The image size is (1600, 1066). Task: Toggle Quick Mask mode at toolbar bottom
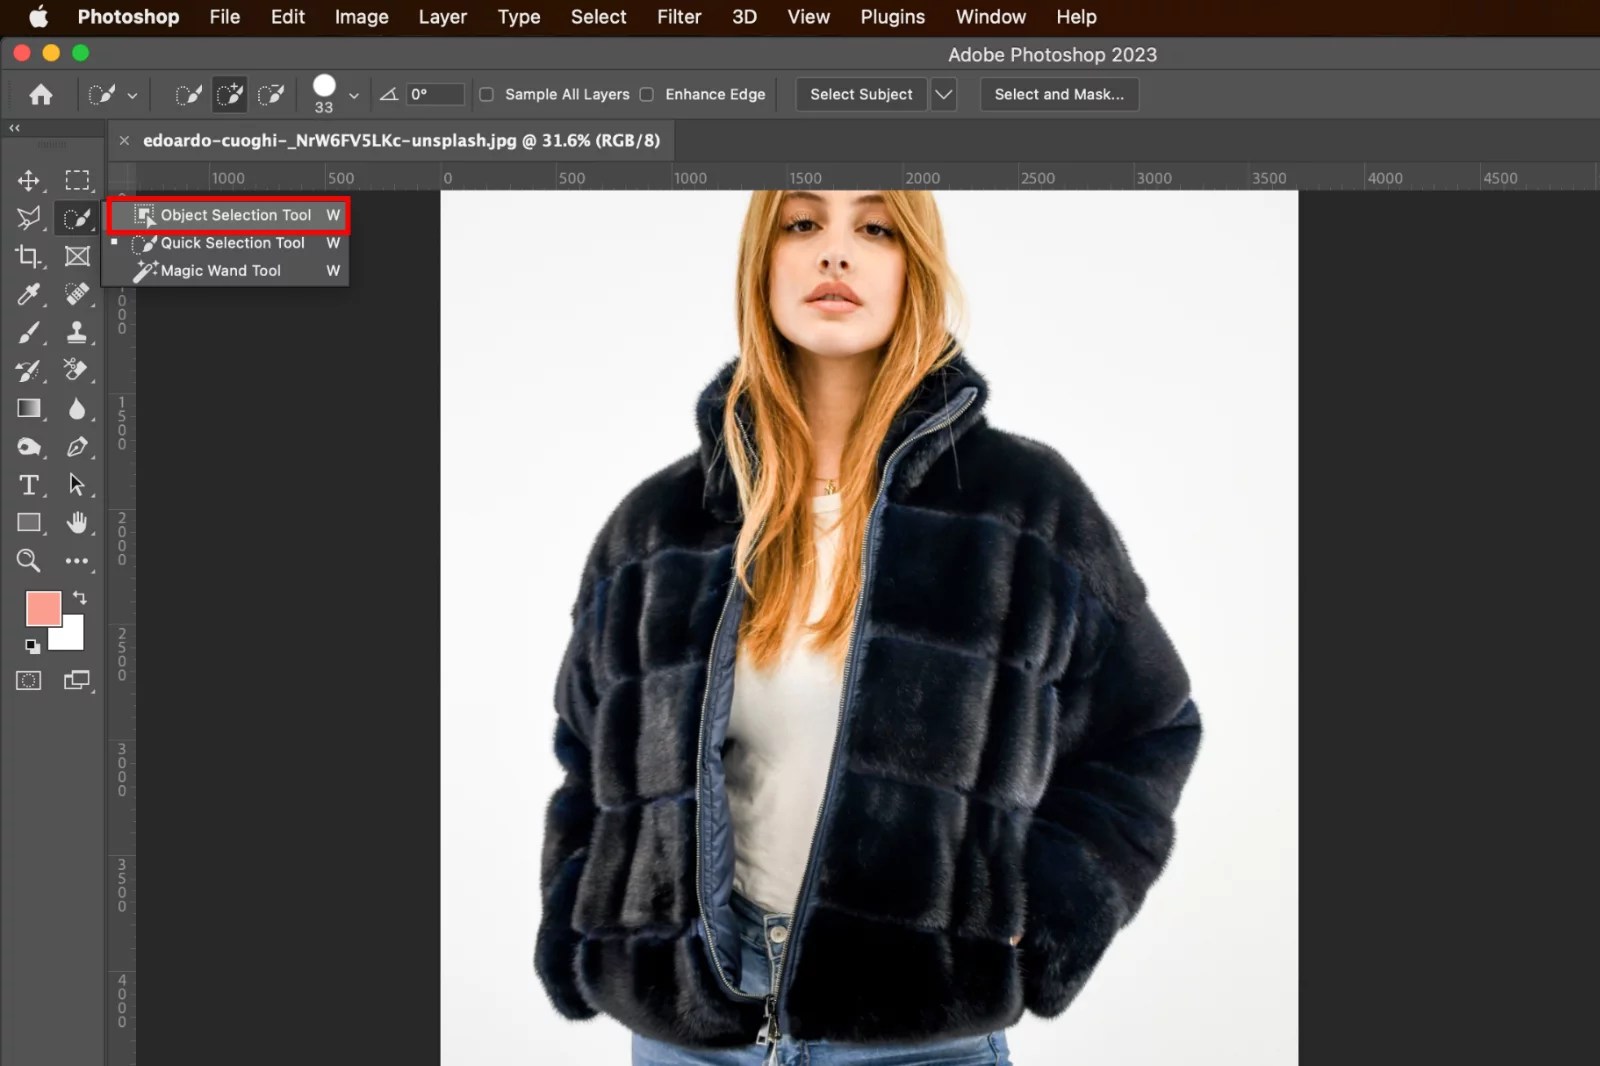28,680
